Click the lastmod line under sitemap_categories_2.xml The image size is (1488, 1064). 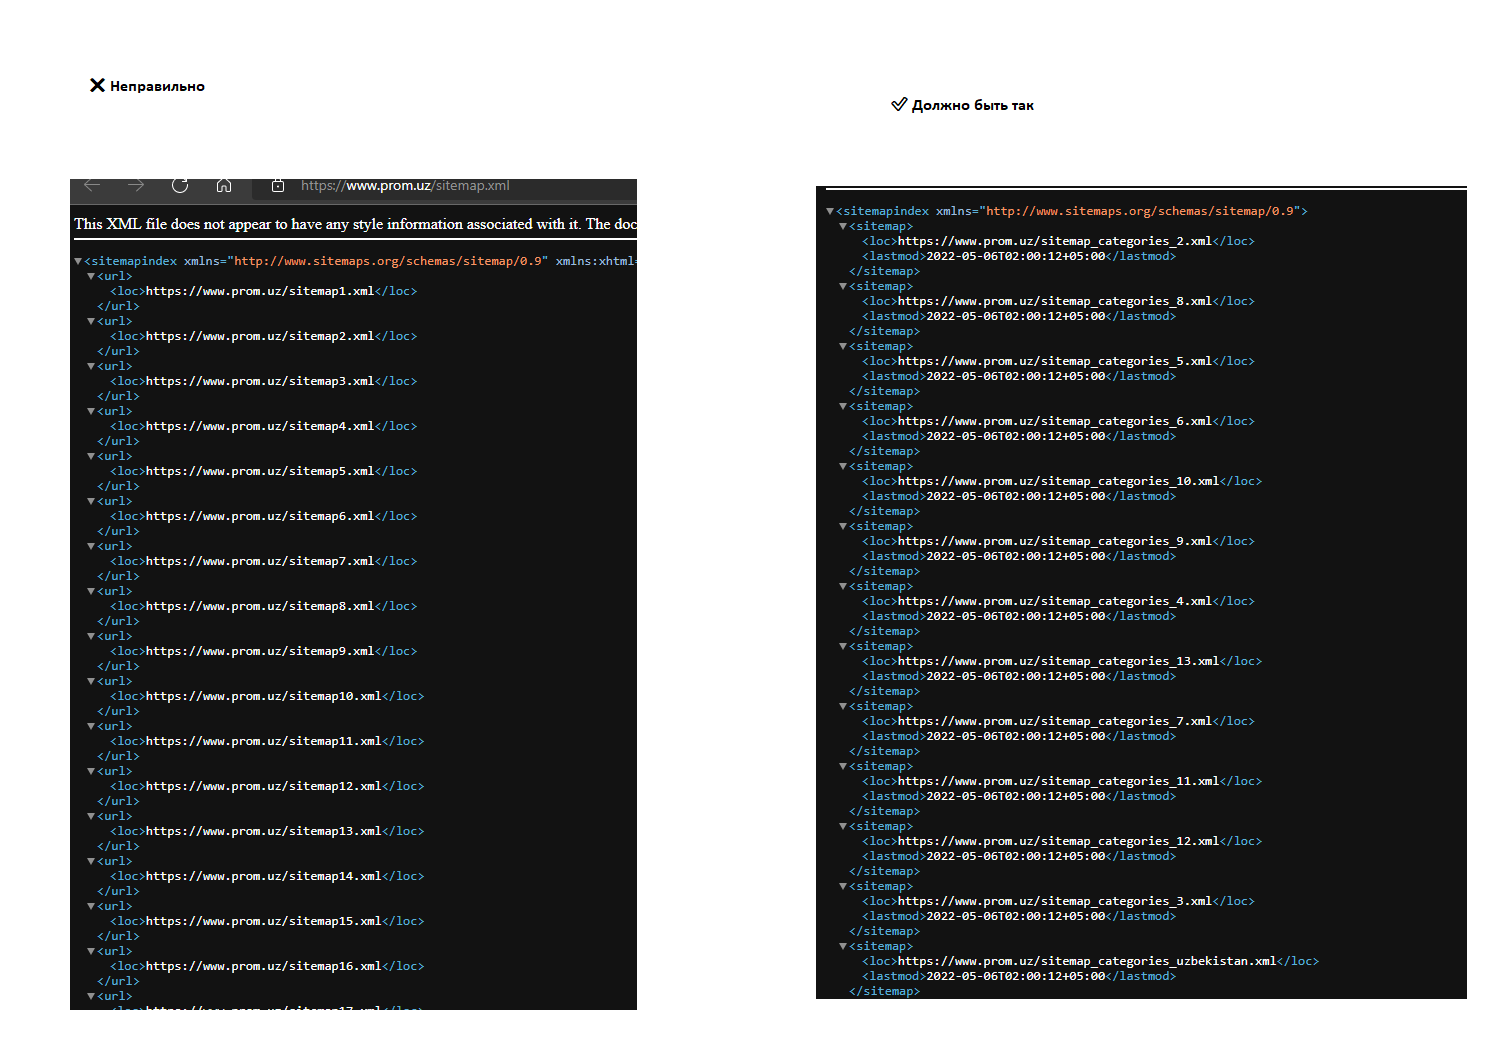coord(1019,256)
